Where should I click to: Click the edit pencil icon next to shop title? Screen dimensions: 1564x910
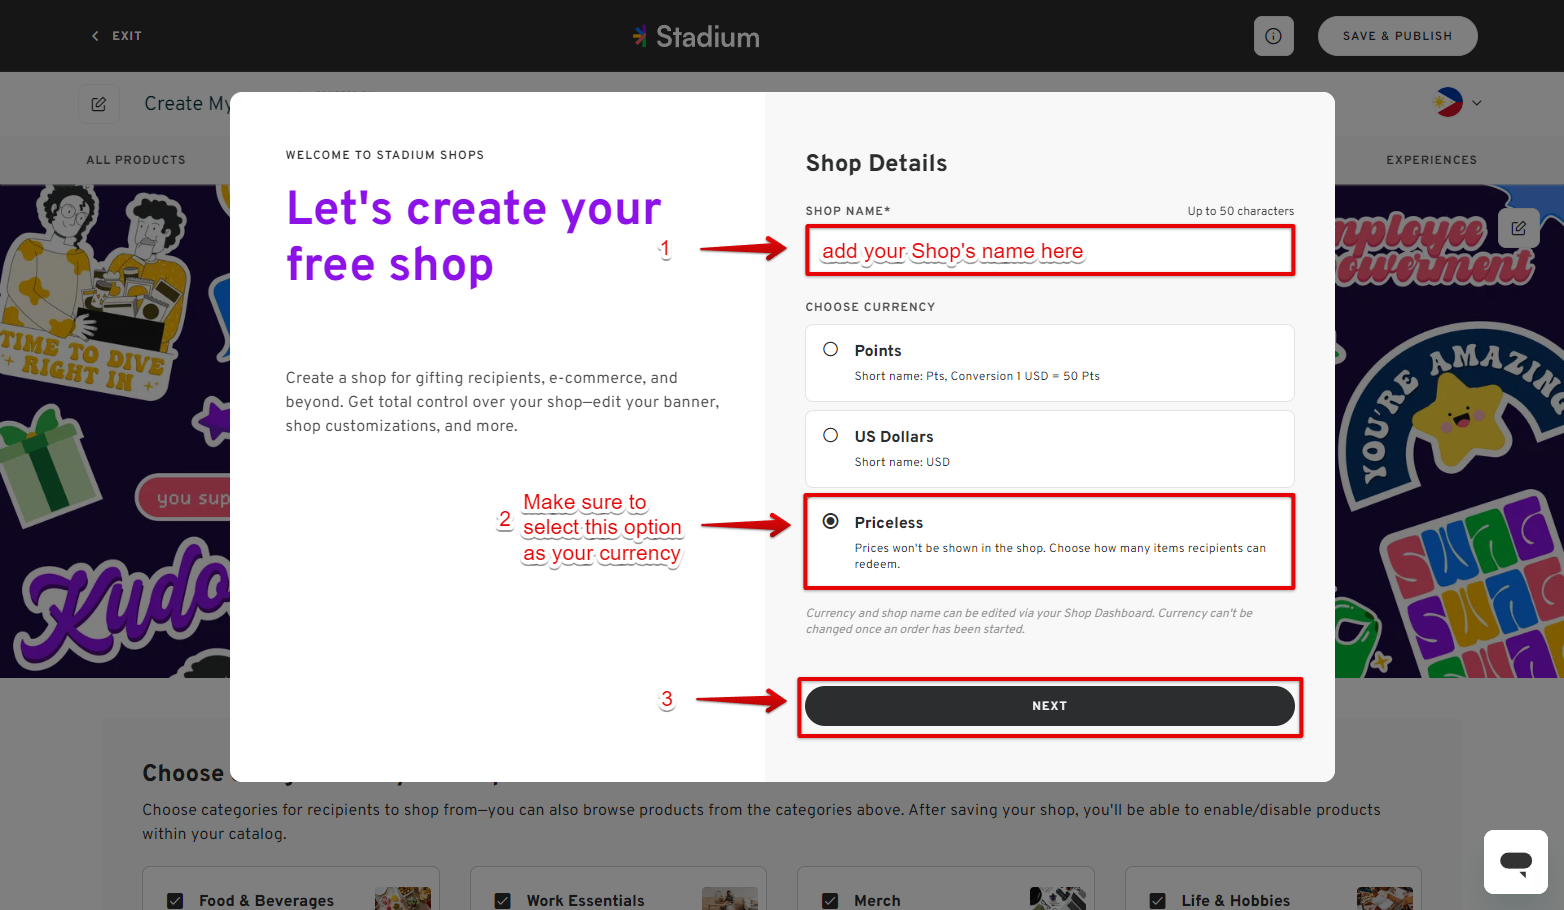click(99, 103)
